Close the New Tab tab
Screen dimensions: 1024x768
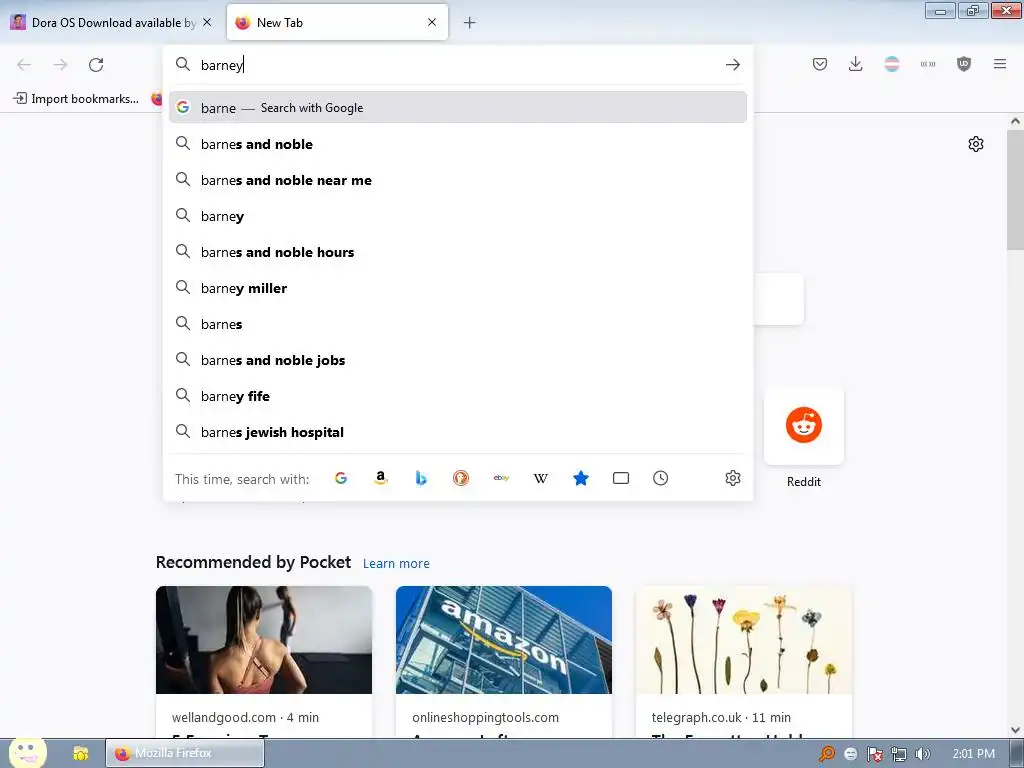pyautogui.click(x=432, y=22)
